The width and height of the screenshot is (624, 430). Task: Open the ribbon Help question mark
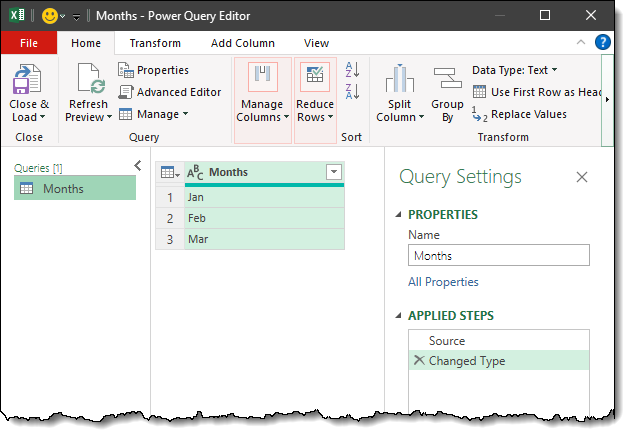(603, 42)
